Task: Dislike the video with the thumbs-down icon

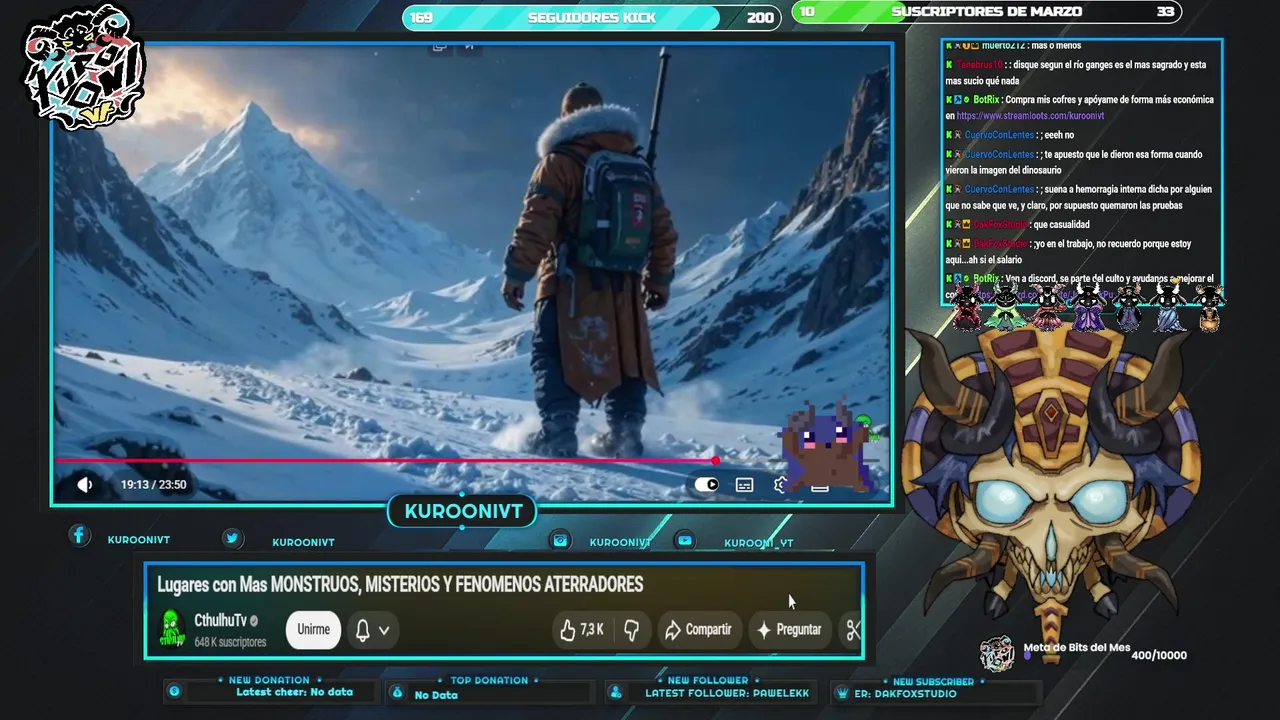Action: pos(631,630)
